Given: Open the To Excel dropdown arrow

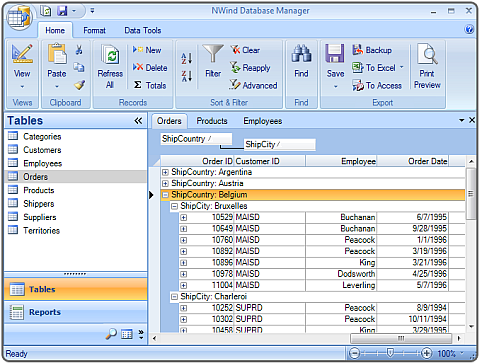Looking at the screenshot, I should click(402, 67).
